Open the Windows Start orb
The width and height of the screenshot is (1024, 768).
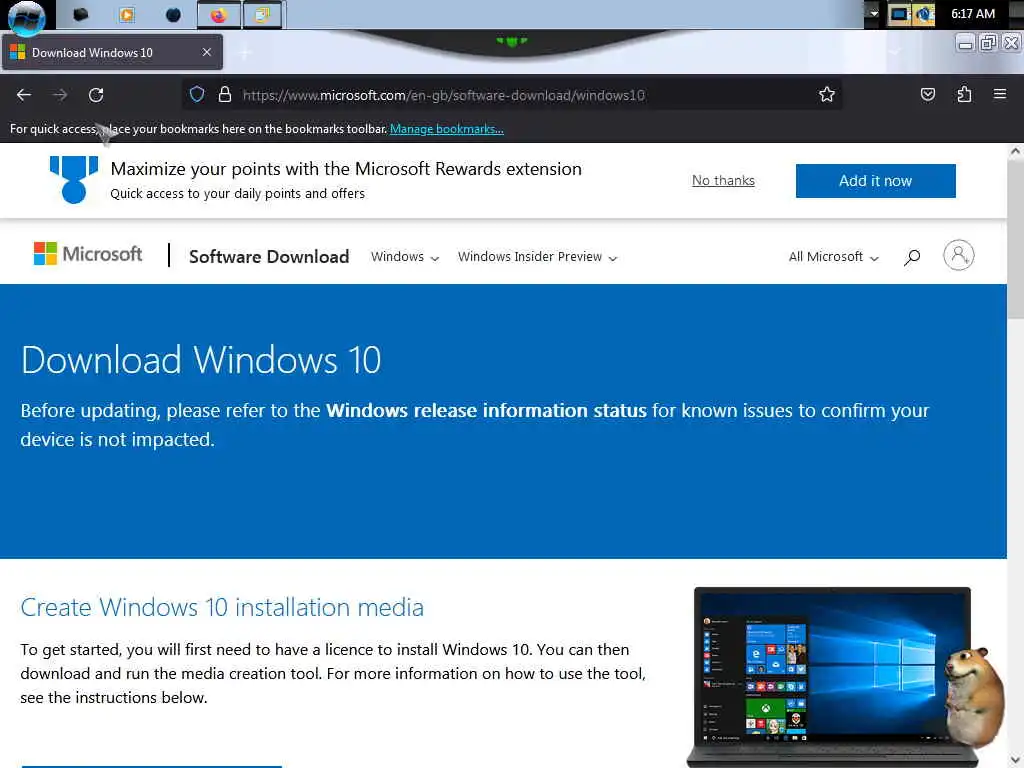coord(27,16)
